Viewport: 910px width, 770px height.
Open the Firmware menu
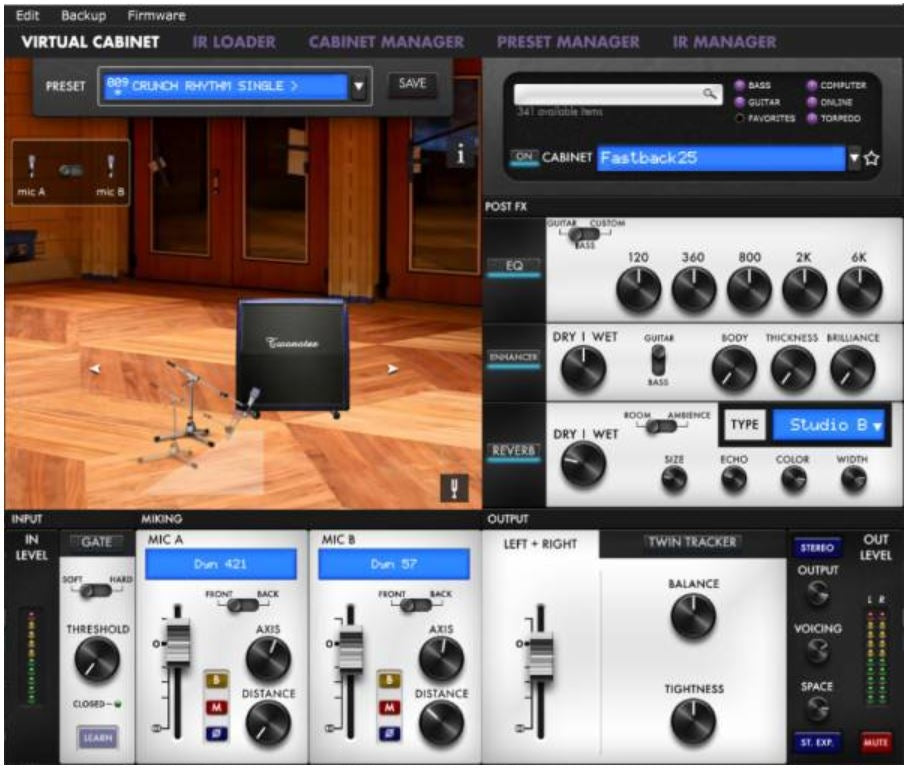tap(155, 15)
